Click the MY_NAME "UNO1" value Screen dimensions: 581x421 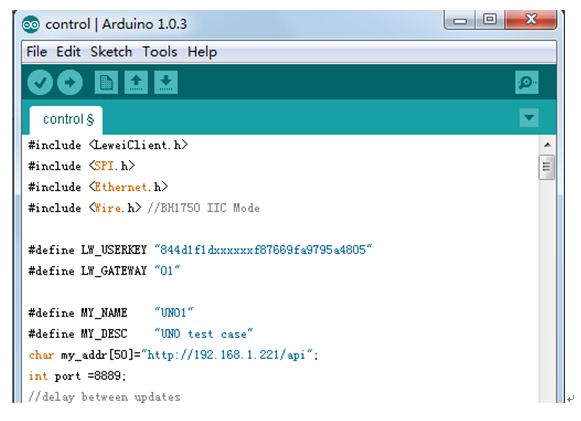(x=174, y=312)
